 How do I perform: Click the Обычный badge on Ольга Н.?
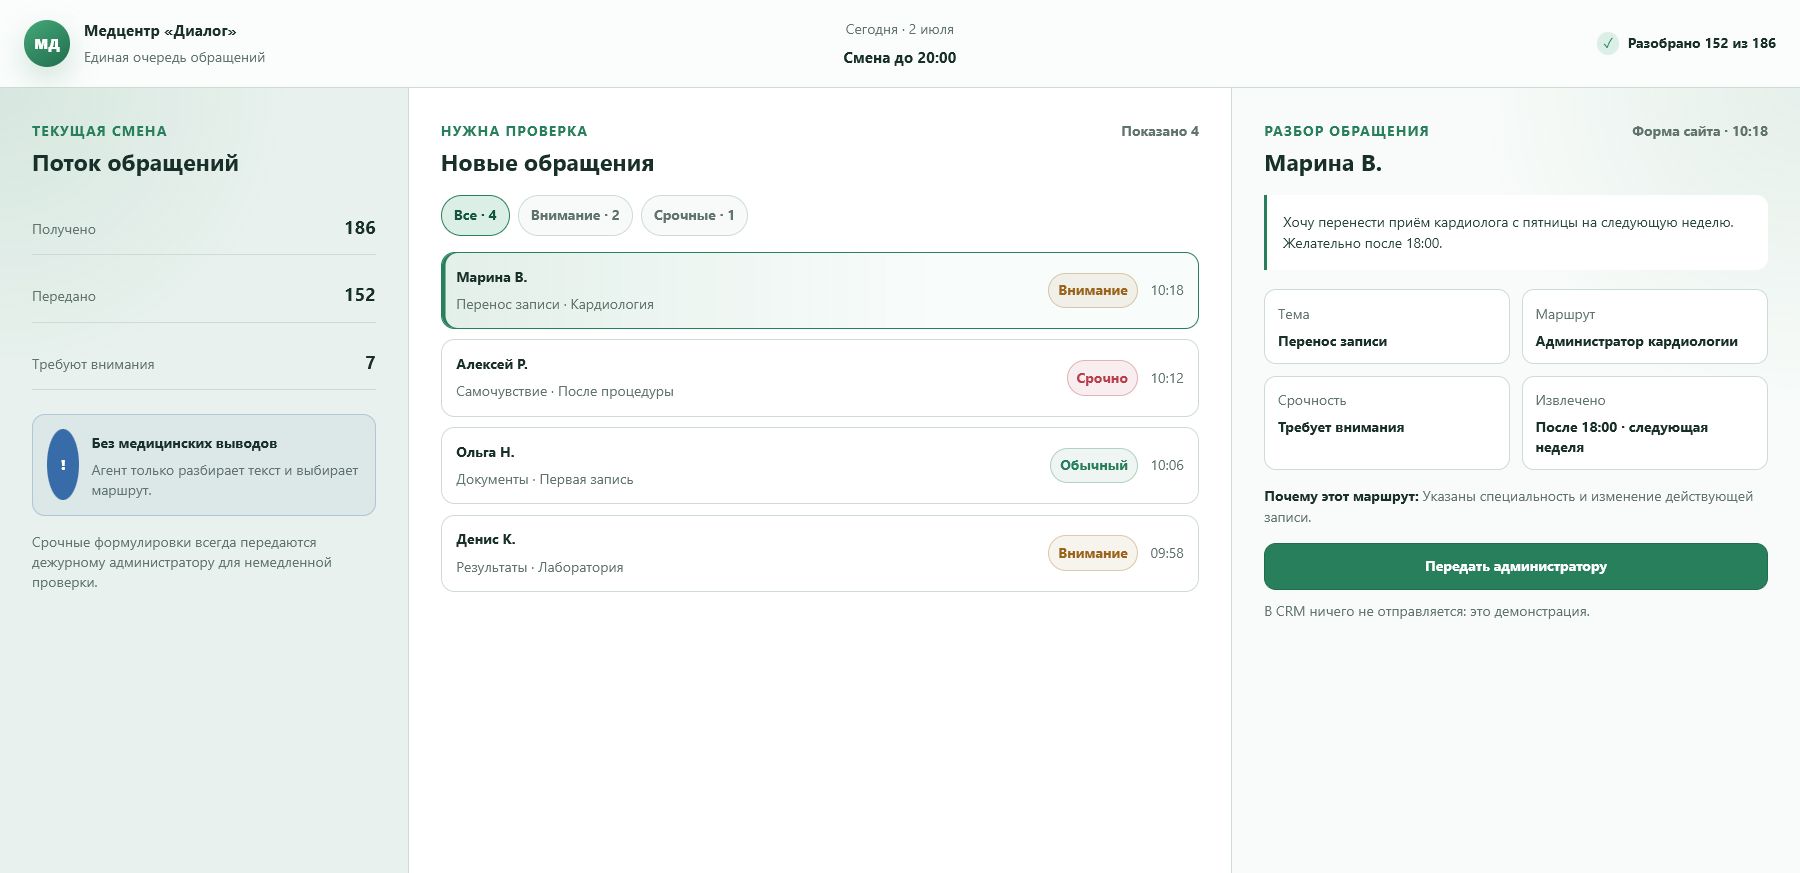(x=1094, y=465)
